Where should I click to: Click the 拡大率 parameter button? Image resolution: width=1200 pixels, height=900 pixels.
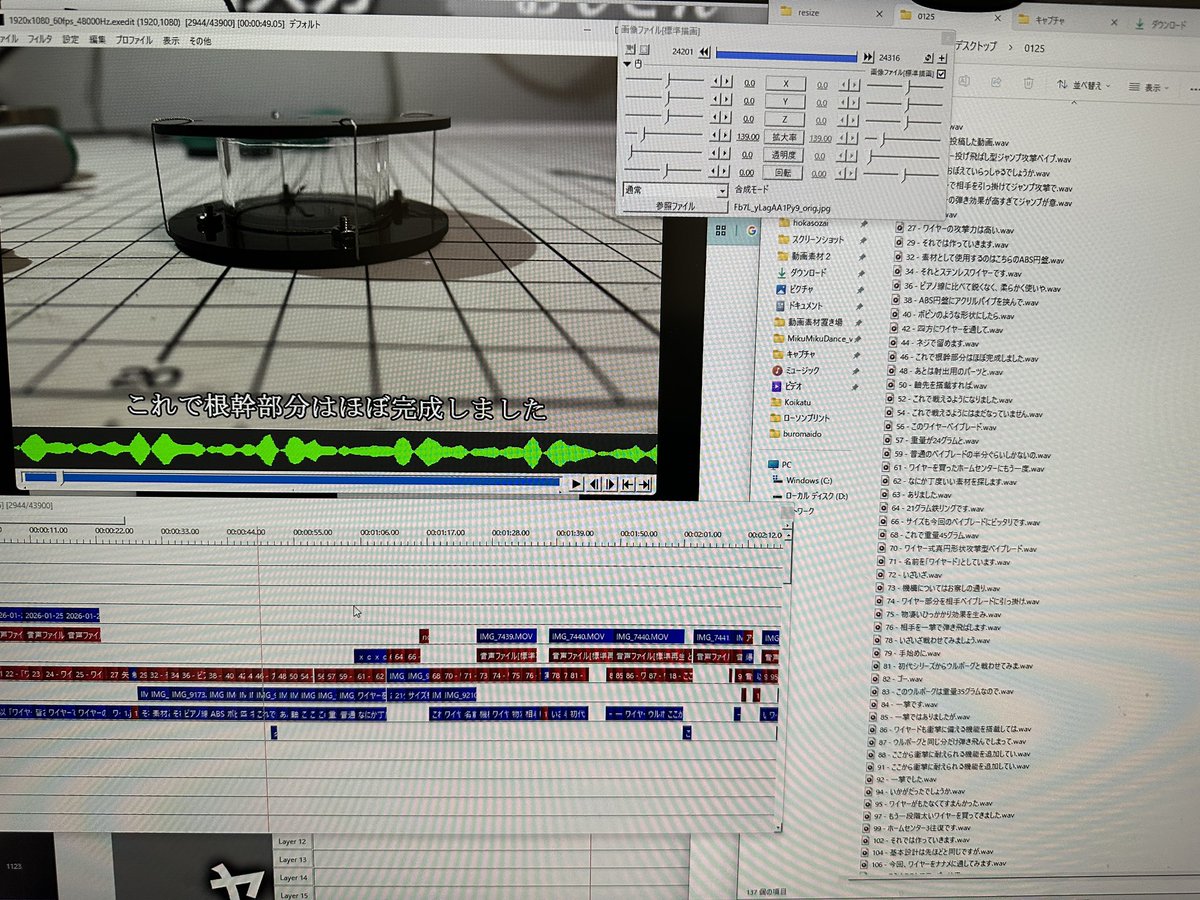(x=786, y=138)
